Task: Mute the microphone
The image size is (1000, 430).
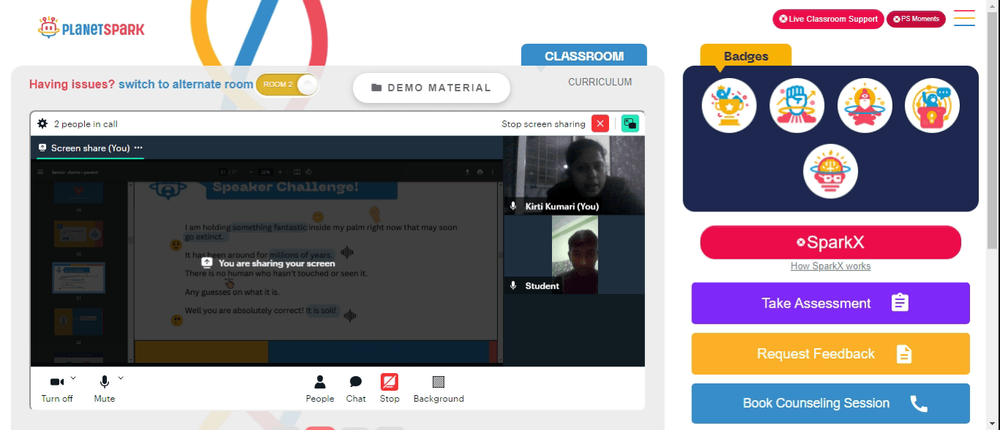Action: [x=105, y=389]
